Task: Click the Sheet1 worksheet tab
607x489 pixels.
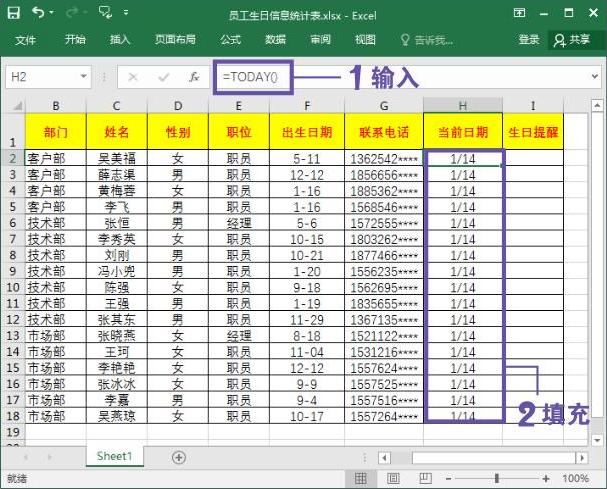Action: pos(114,456)
